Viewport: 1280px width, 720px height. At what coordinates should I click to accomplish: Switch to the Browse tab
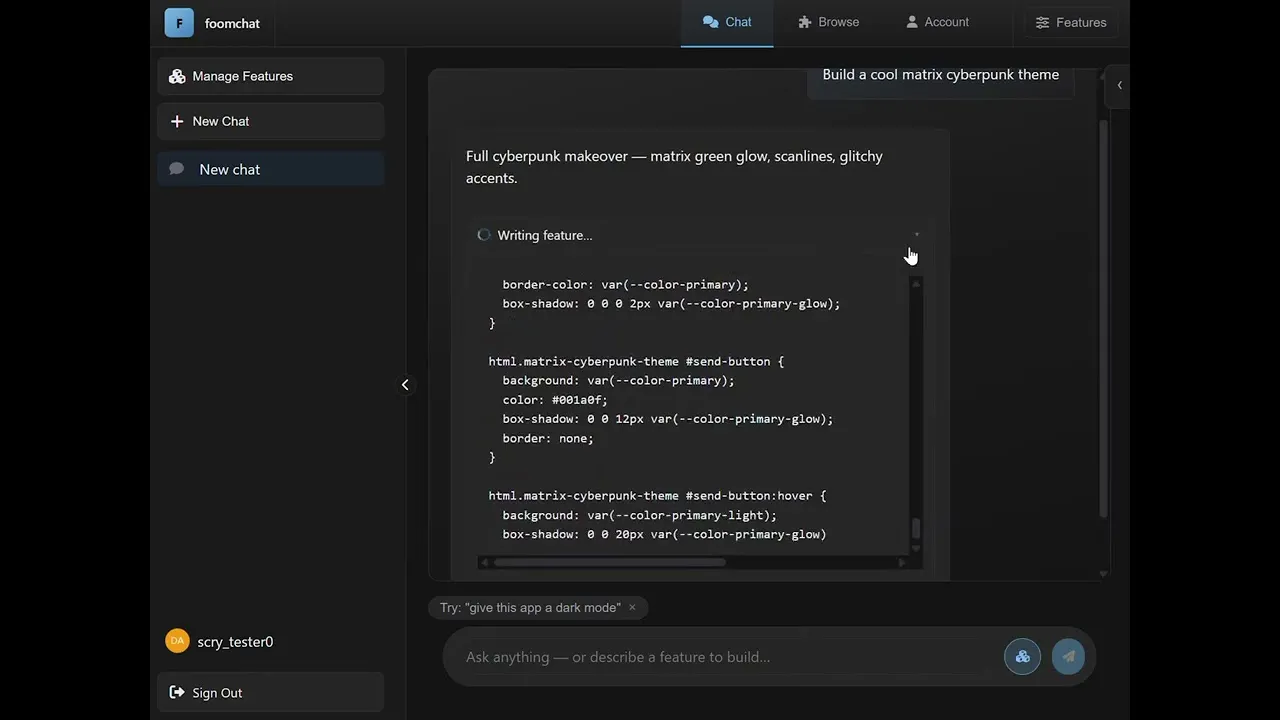[828, 22]
